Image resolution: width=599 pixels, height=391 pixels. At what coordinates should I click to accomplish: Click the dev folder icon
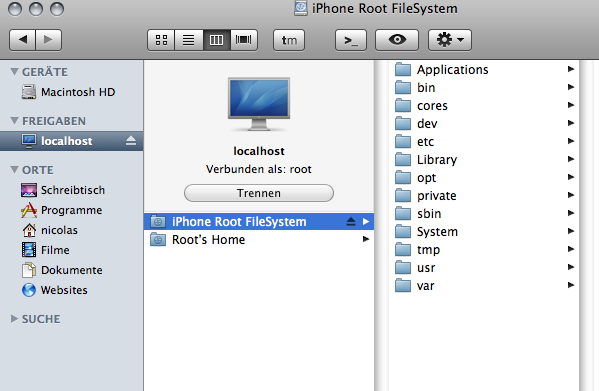coord(403,123)
